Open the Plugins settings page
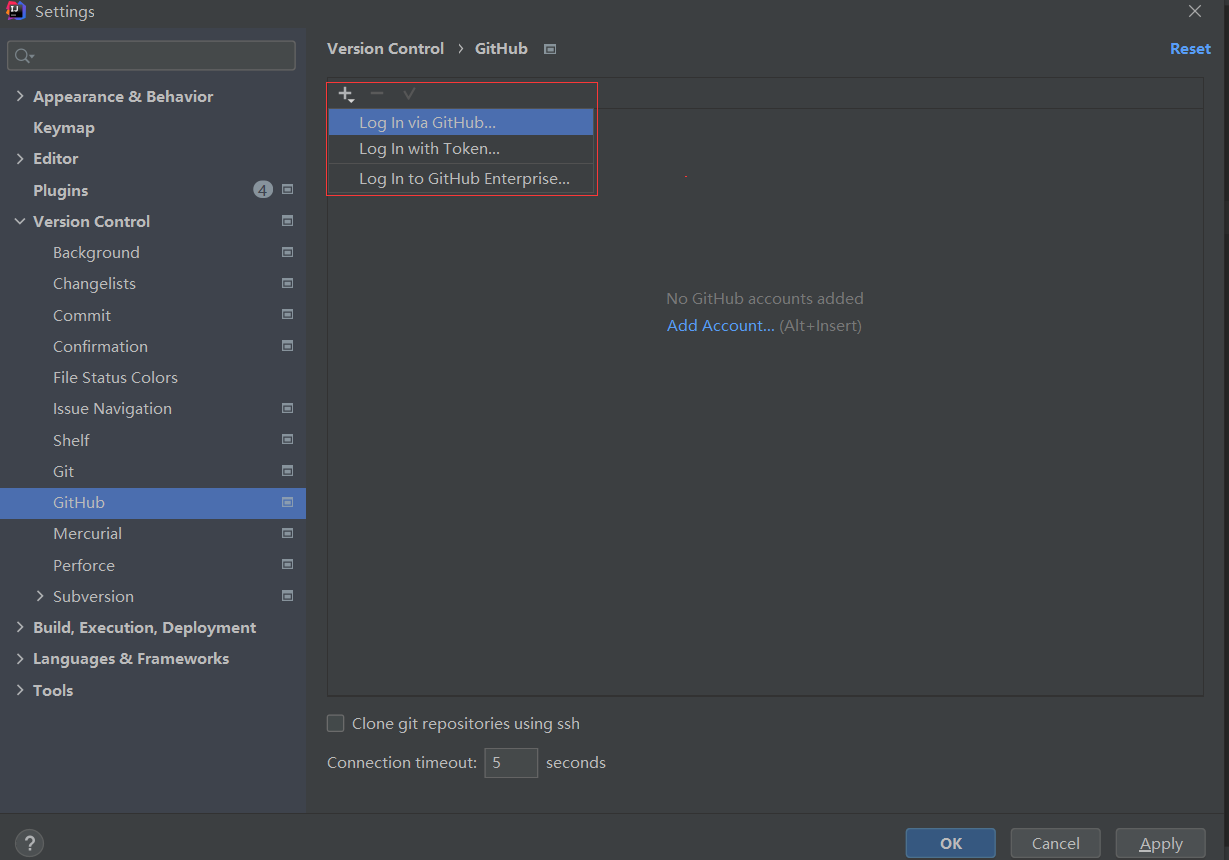 click(60, 190)
